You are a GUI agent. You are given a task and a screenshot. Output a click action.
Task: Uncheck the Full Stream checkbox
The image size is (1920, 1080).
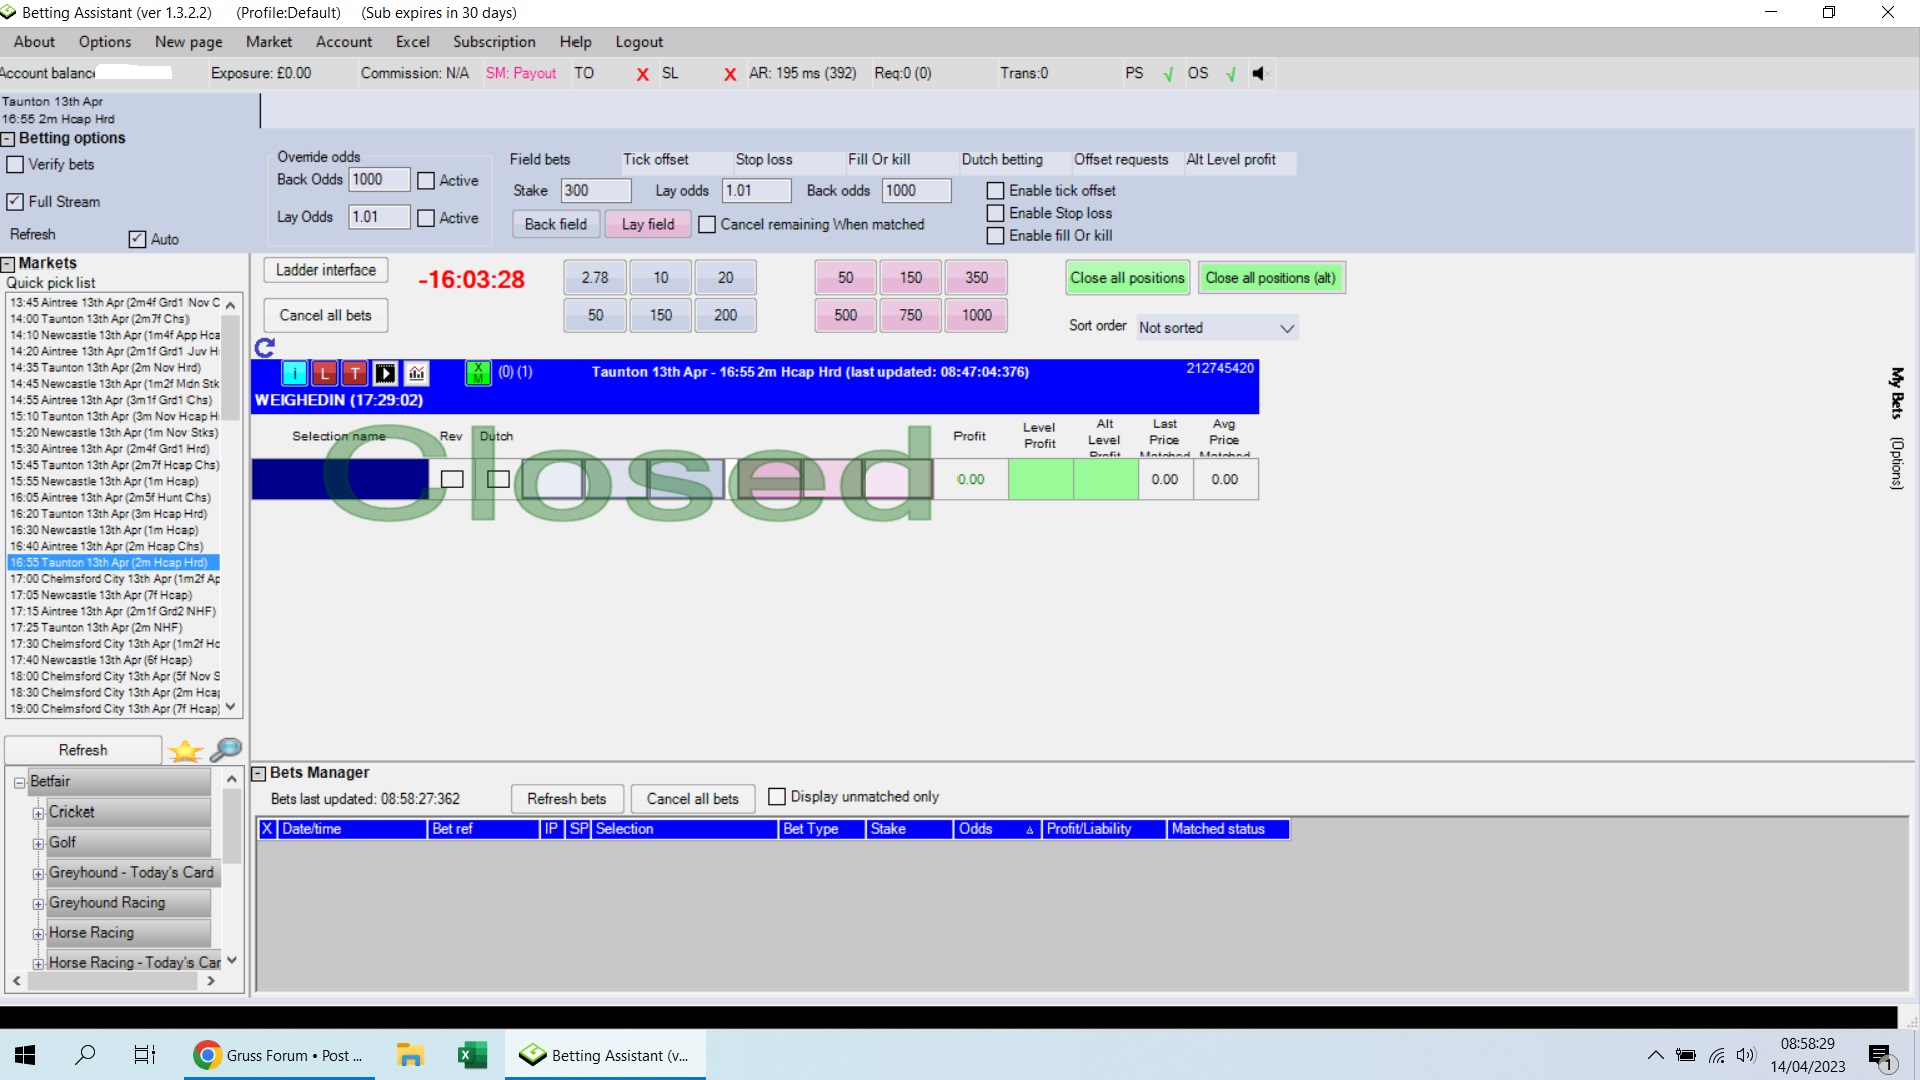tap(14, 201)
